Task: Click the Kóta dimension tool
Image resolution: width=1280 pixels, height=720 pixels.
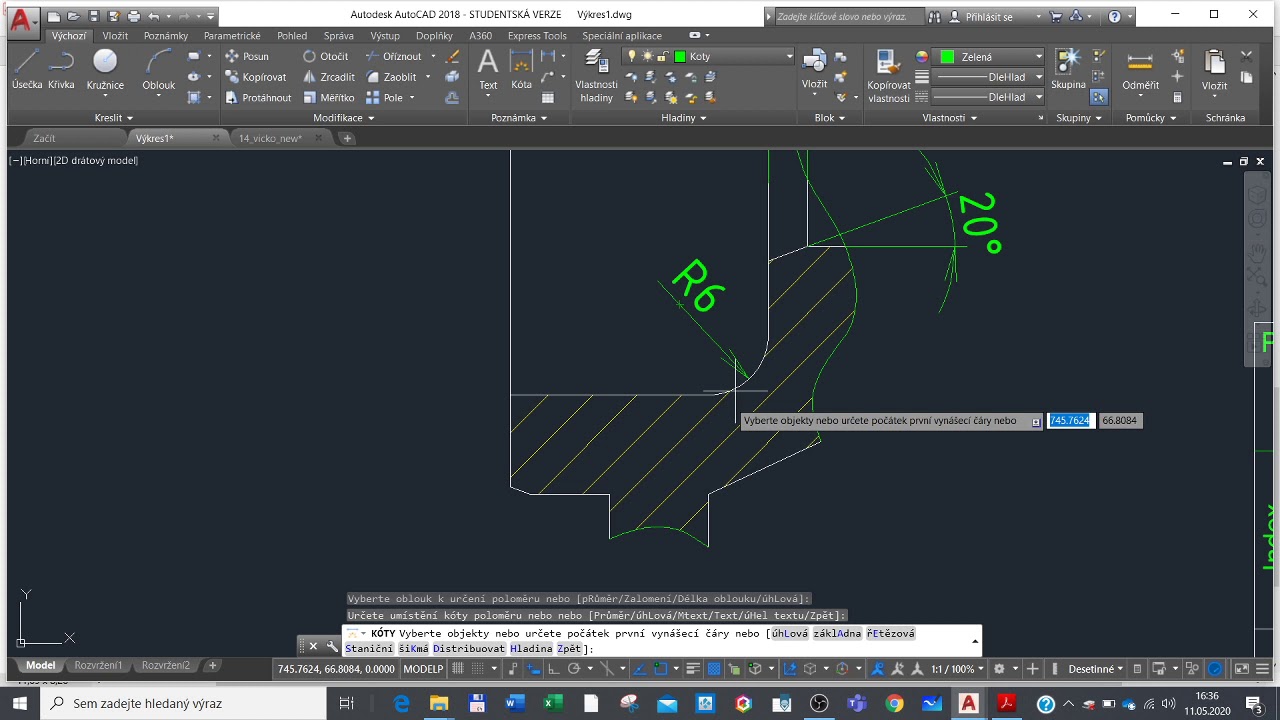Action: coord(521,70)
